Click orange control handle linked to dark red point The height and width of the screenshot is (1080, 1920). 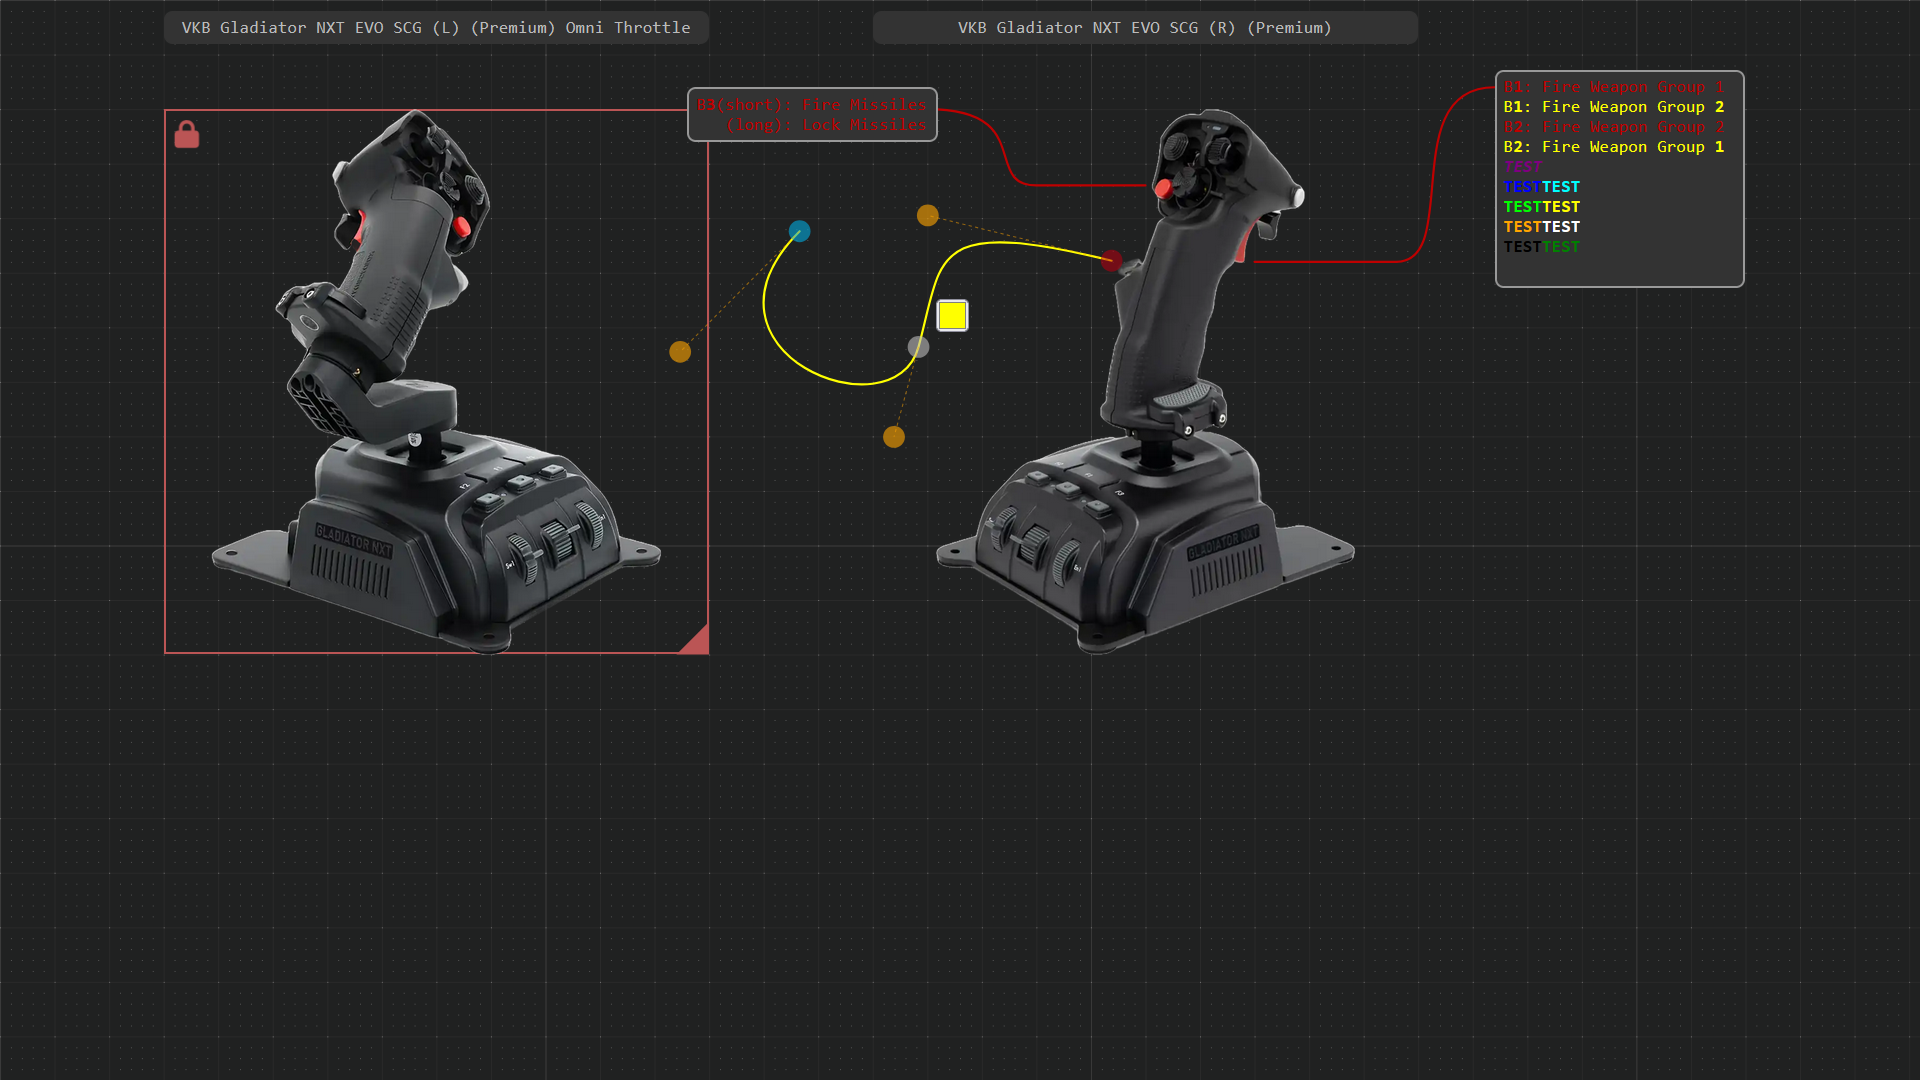click(928, 215)
